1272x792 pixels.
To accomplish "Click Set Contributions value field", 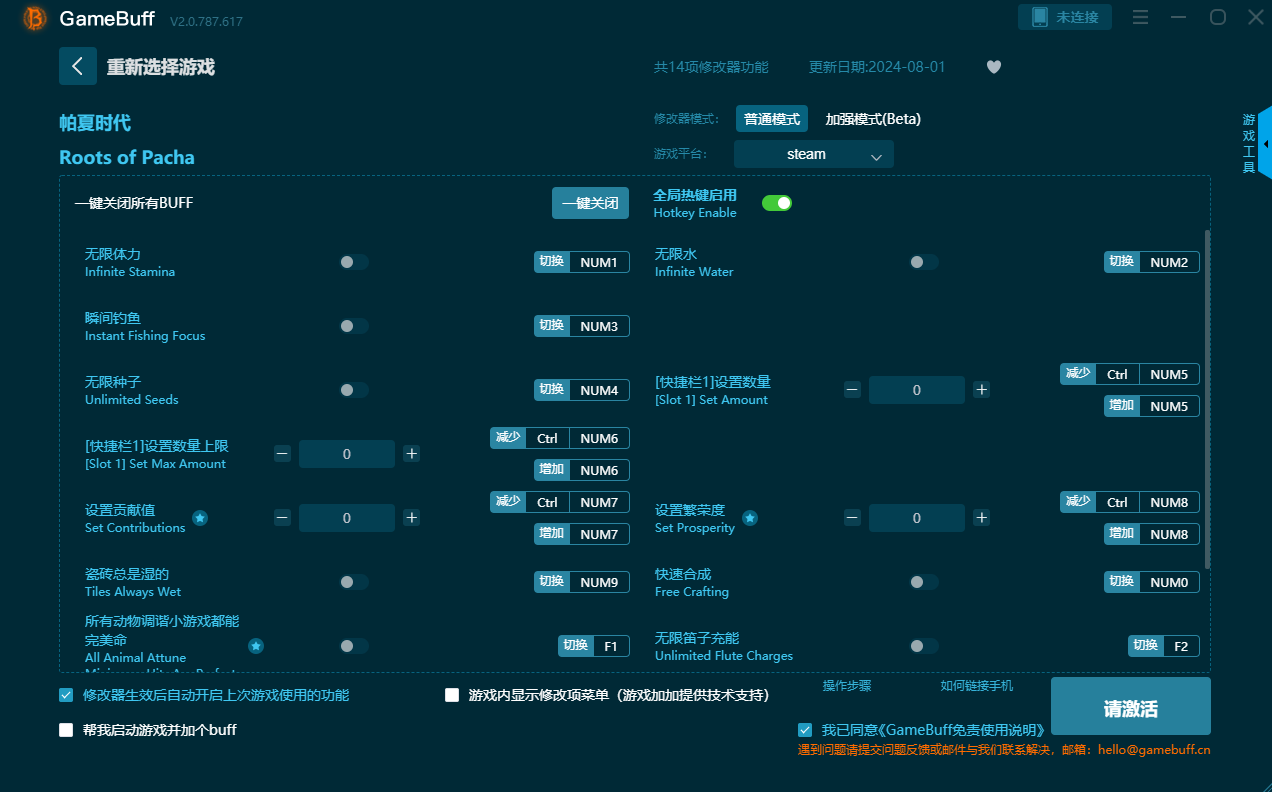I will [347, 518].
